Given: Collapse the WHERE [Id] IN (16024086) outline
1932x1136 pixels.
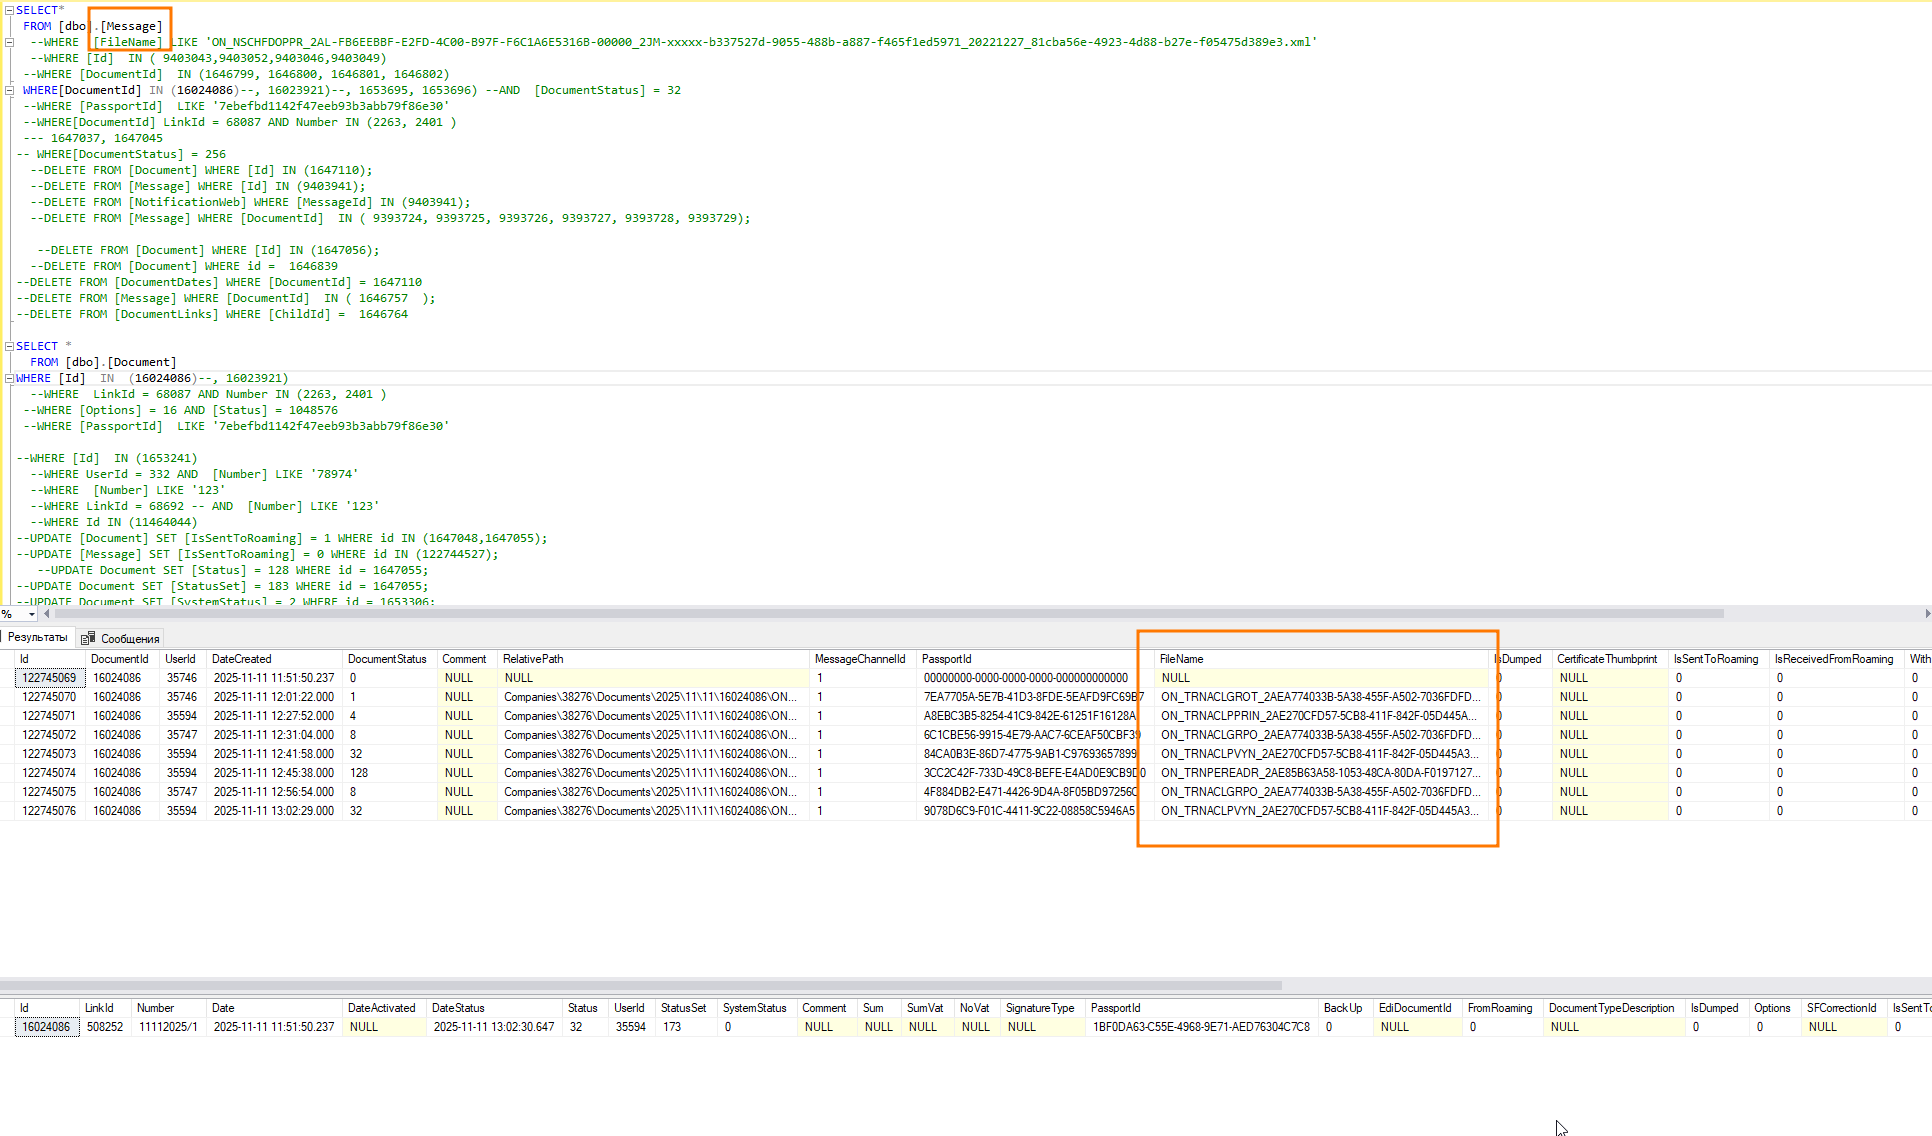Looking at the screenshot, I should [9, 378].
